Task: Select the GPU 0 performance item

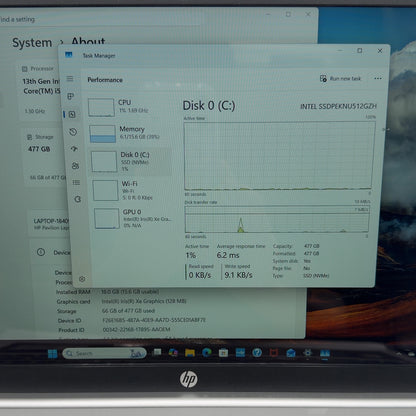Action: (x=133, y=218)
